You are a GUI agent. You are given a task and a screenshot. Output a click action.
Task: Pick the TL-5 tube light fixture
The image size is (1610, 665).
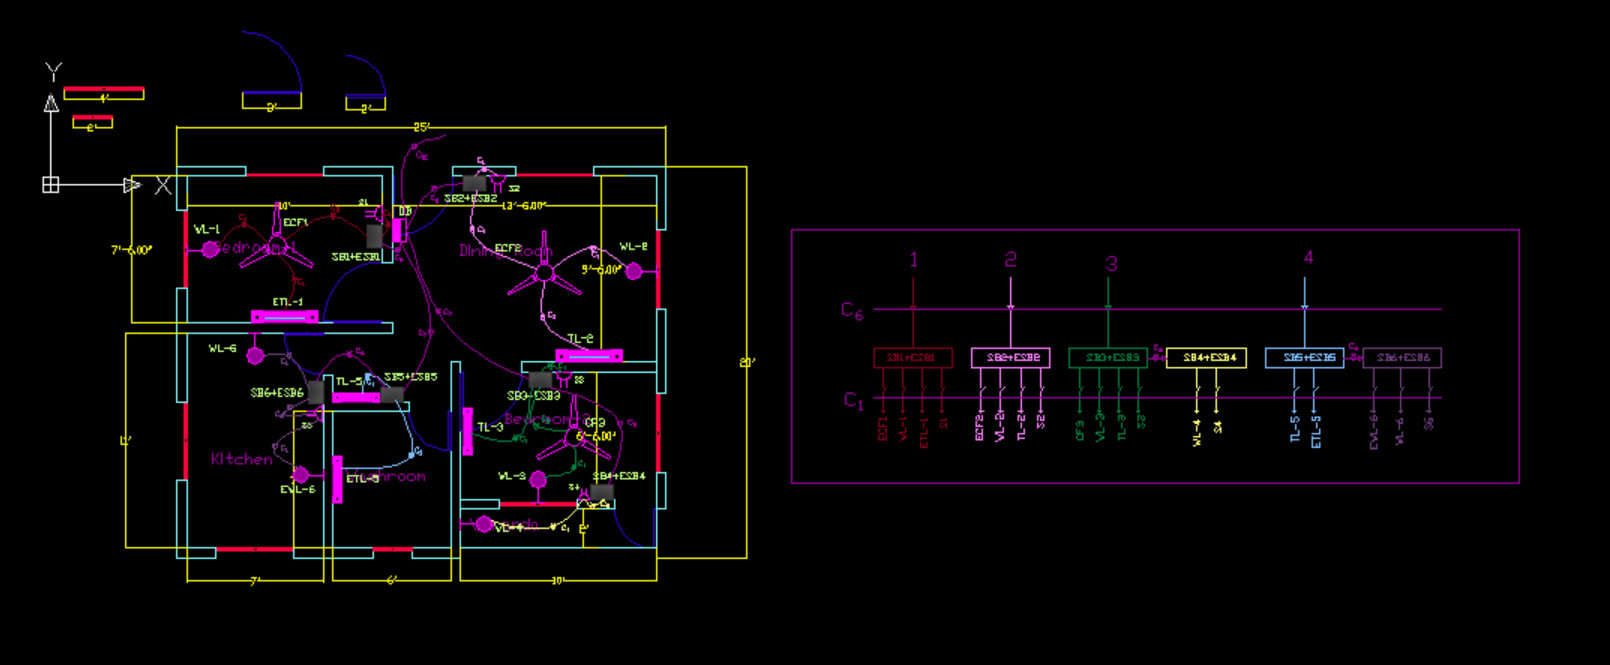[x=356, y=398]
